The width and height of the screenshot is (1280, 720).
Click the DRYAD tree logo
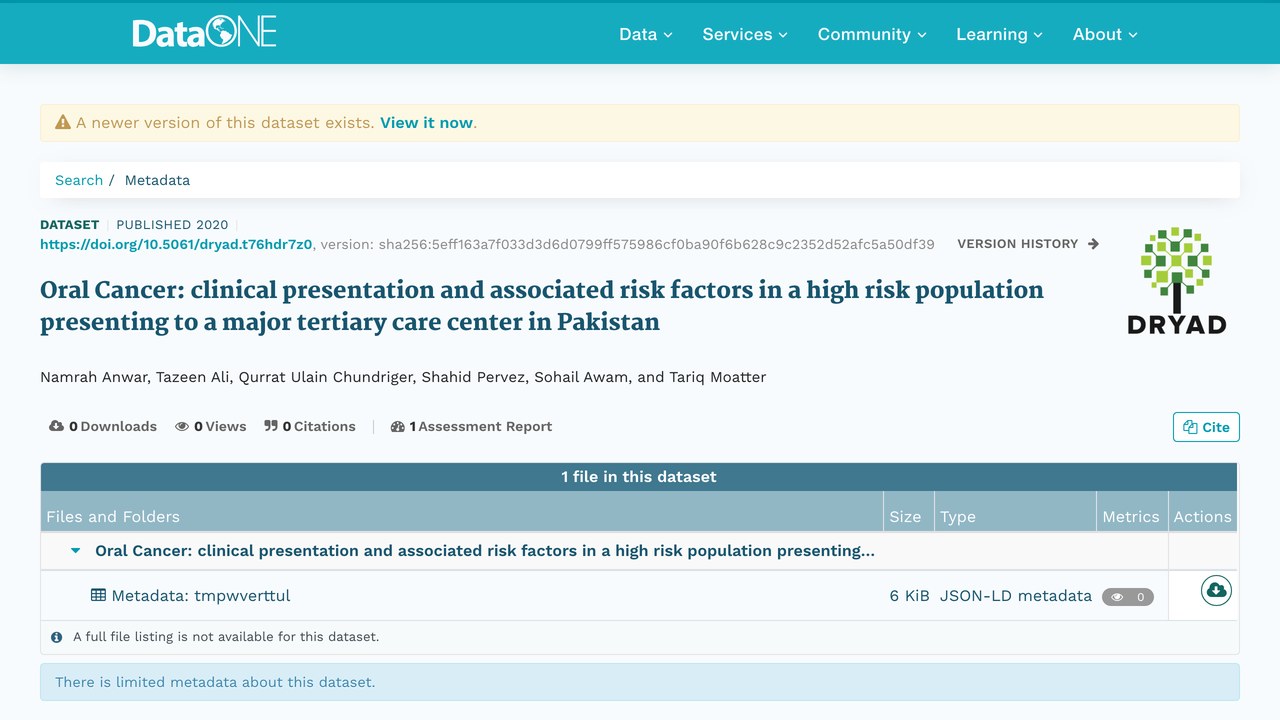tap(1176, 280)
